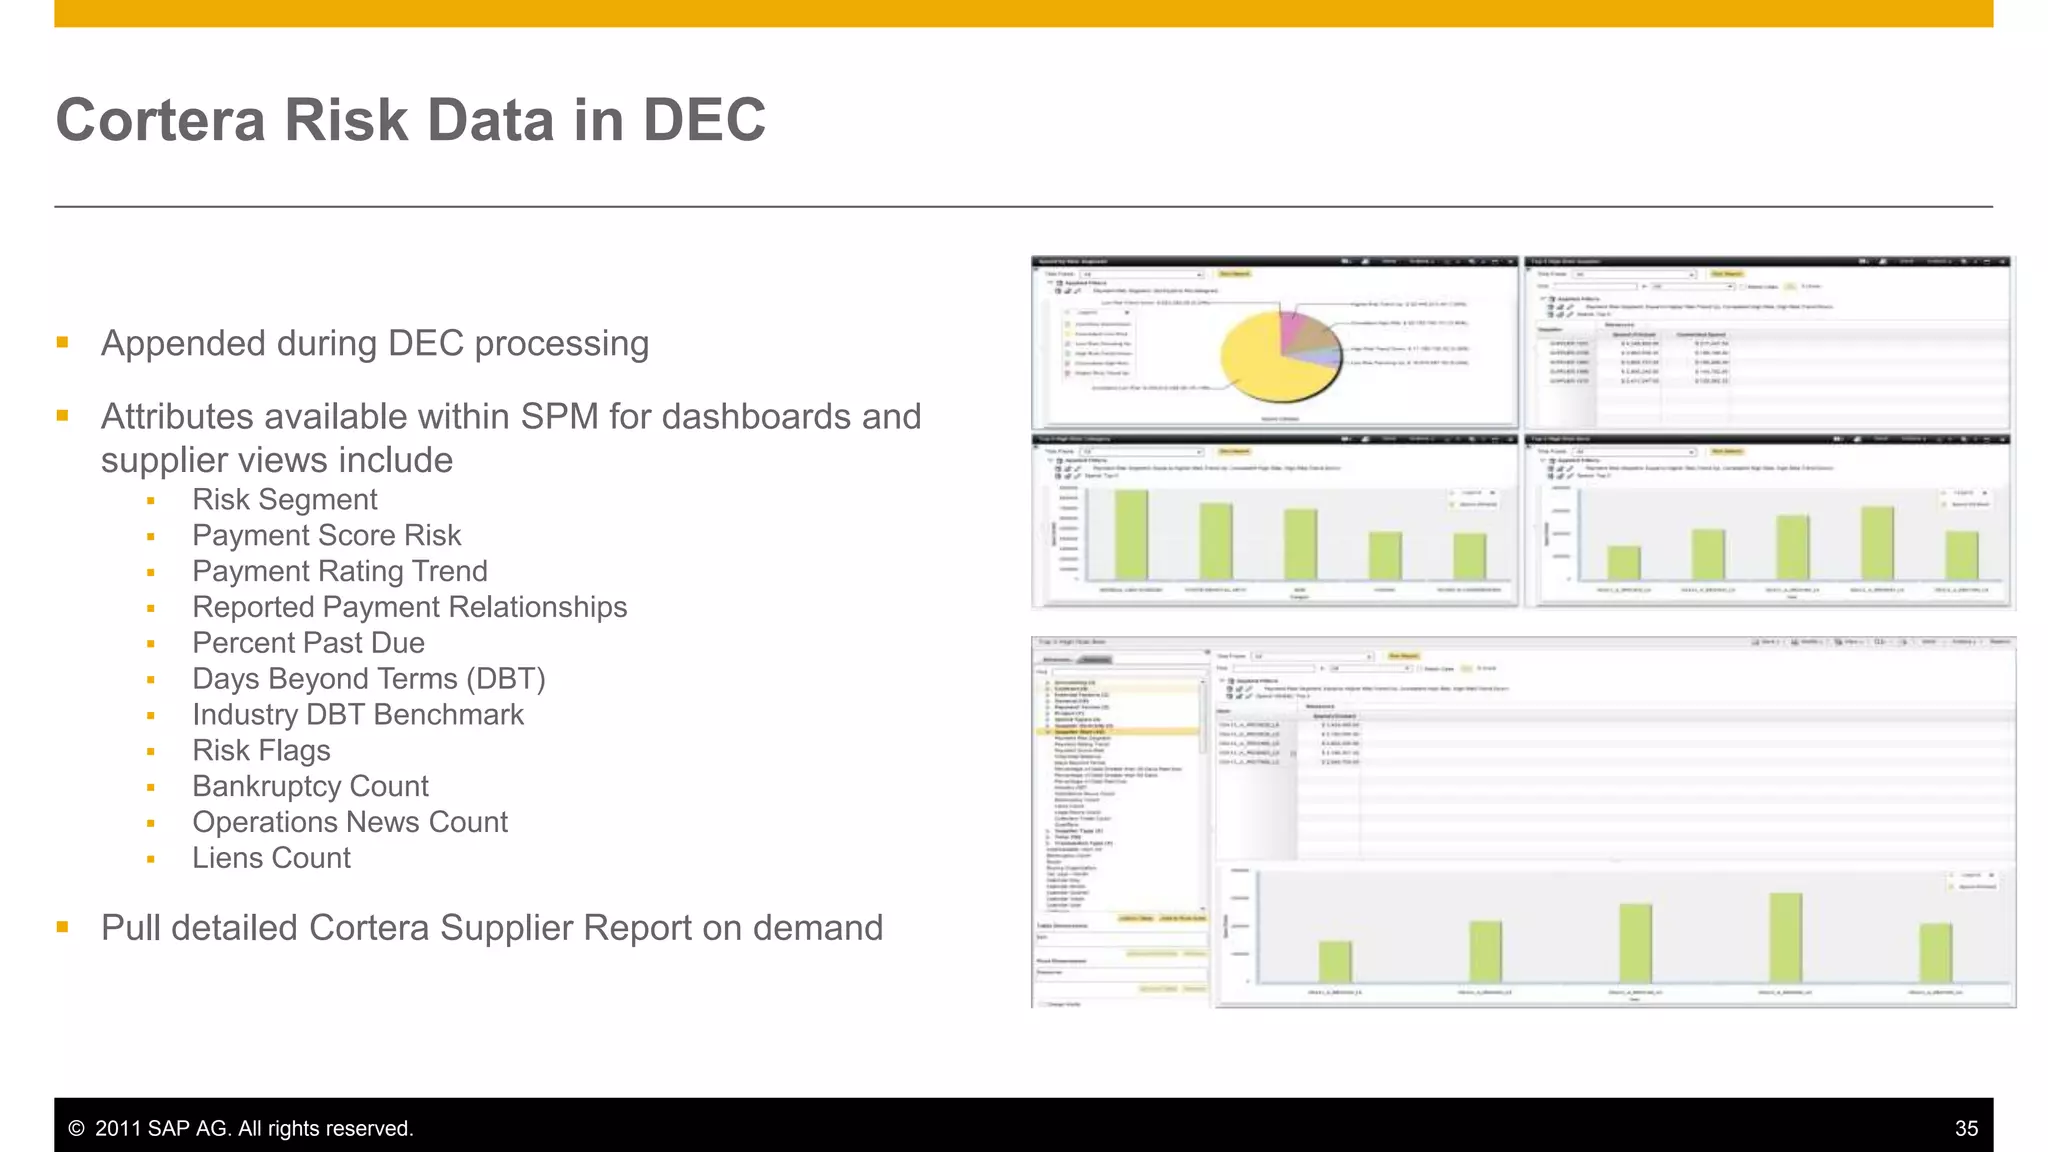
Task: Select Industry DBT Benchmark text
Action: pos(358,715)
